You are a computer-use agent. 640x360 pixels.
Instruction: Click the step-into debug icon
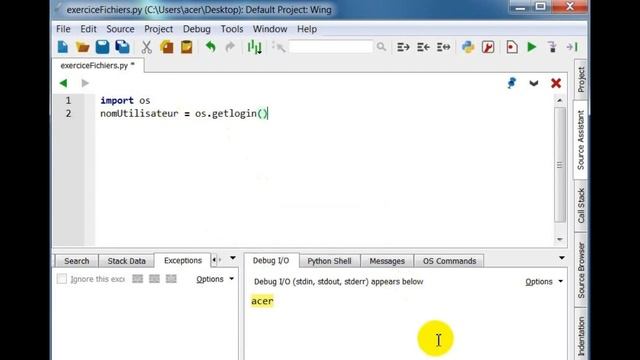572,47
